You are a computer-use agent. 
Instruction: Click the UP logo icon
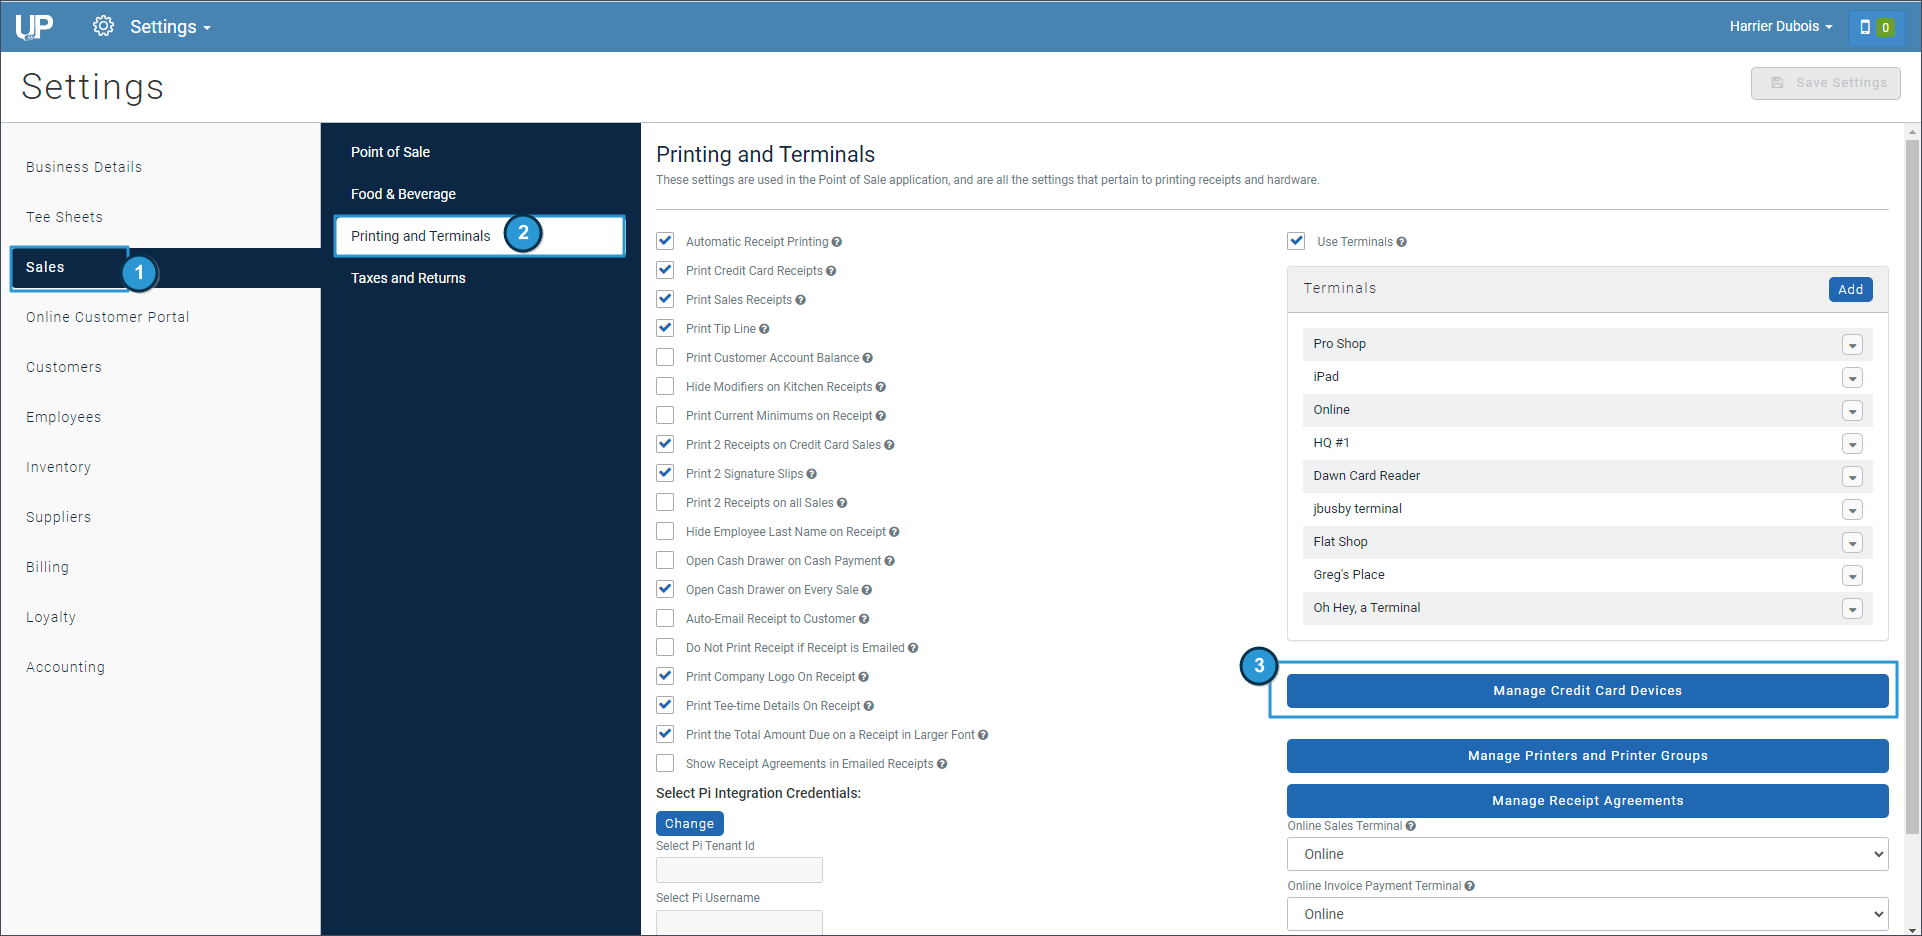pos(34,27)
